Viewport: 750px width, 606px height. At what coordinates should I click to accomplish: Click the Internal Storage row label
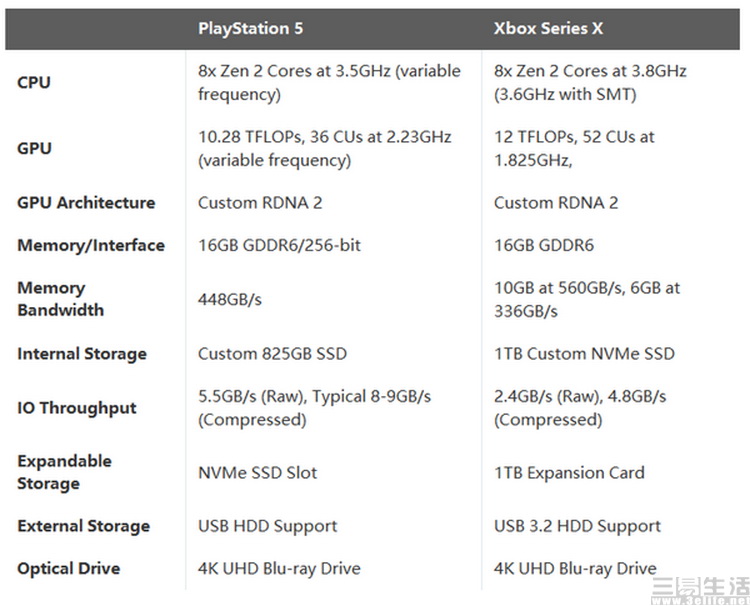(x=82, y=354)
